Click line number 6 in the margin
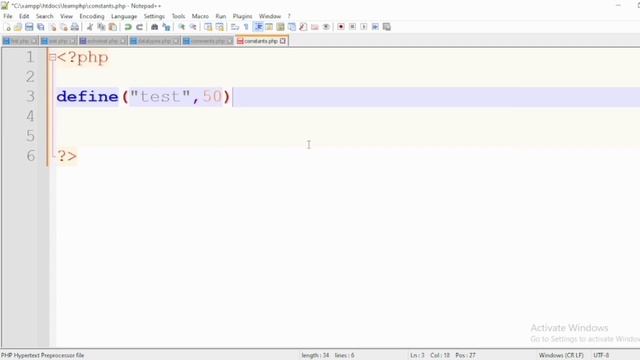640x360 pixels. click(x=31, y=156)
